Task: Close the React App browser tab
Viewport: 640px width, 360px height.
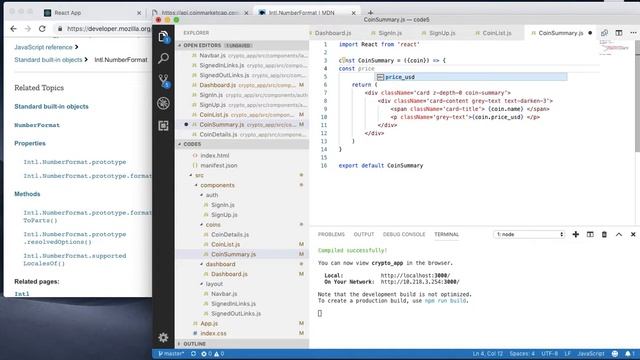Action: point(139,13)
